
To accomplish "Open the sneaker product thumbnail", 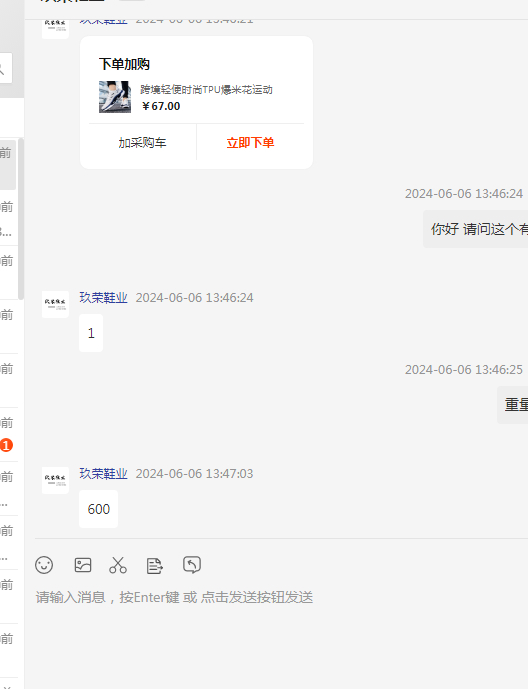I will tap(115, 97).
